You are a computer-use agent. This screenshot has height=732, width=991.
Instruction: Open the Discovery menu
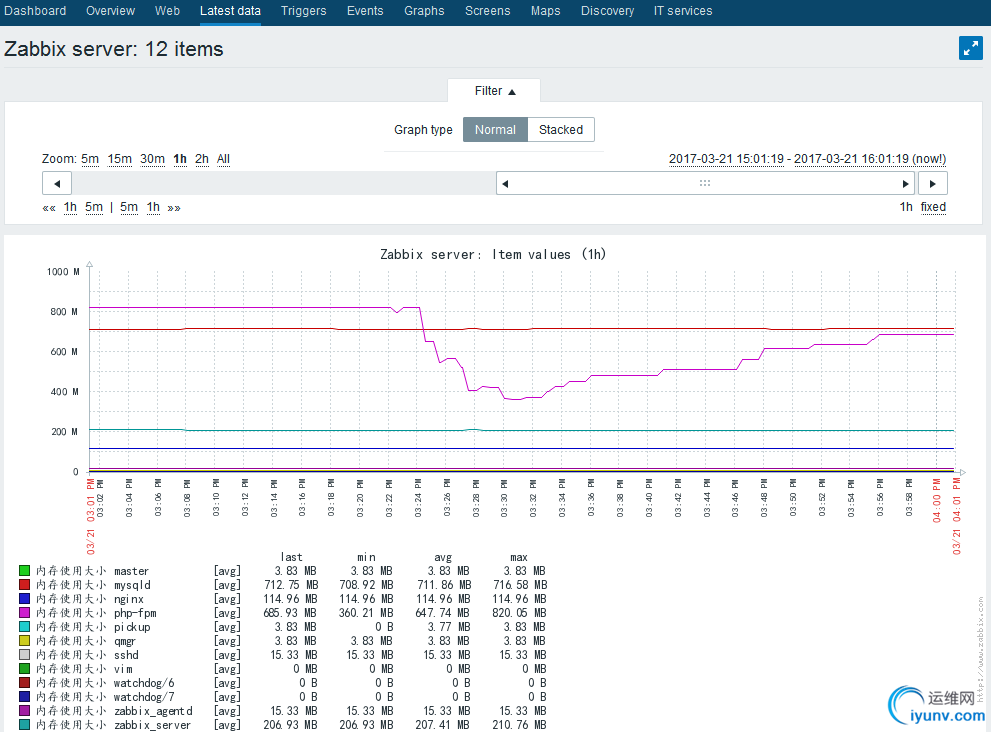tap(607, 11)
